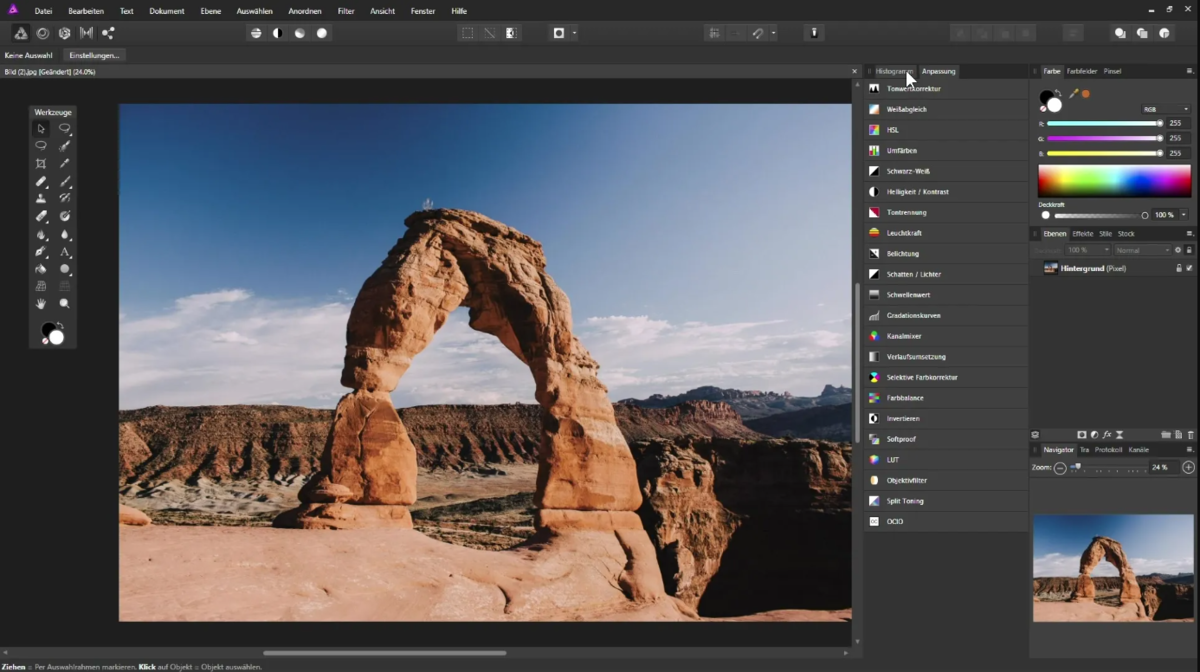Image resolution: width=1200 pixels, height=672 pixels.
Task: Open the RGB color model dropdown
Action: 1165,109
